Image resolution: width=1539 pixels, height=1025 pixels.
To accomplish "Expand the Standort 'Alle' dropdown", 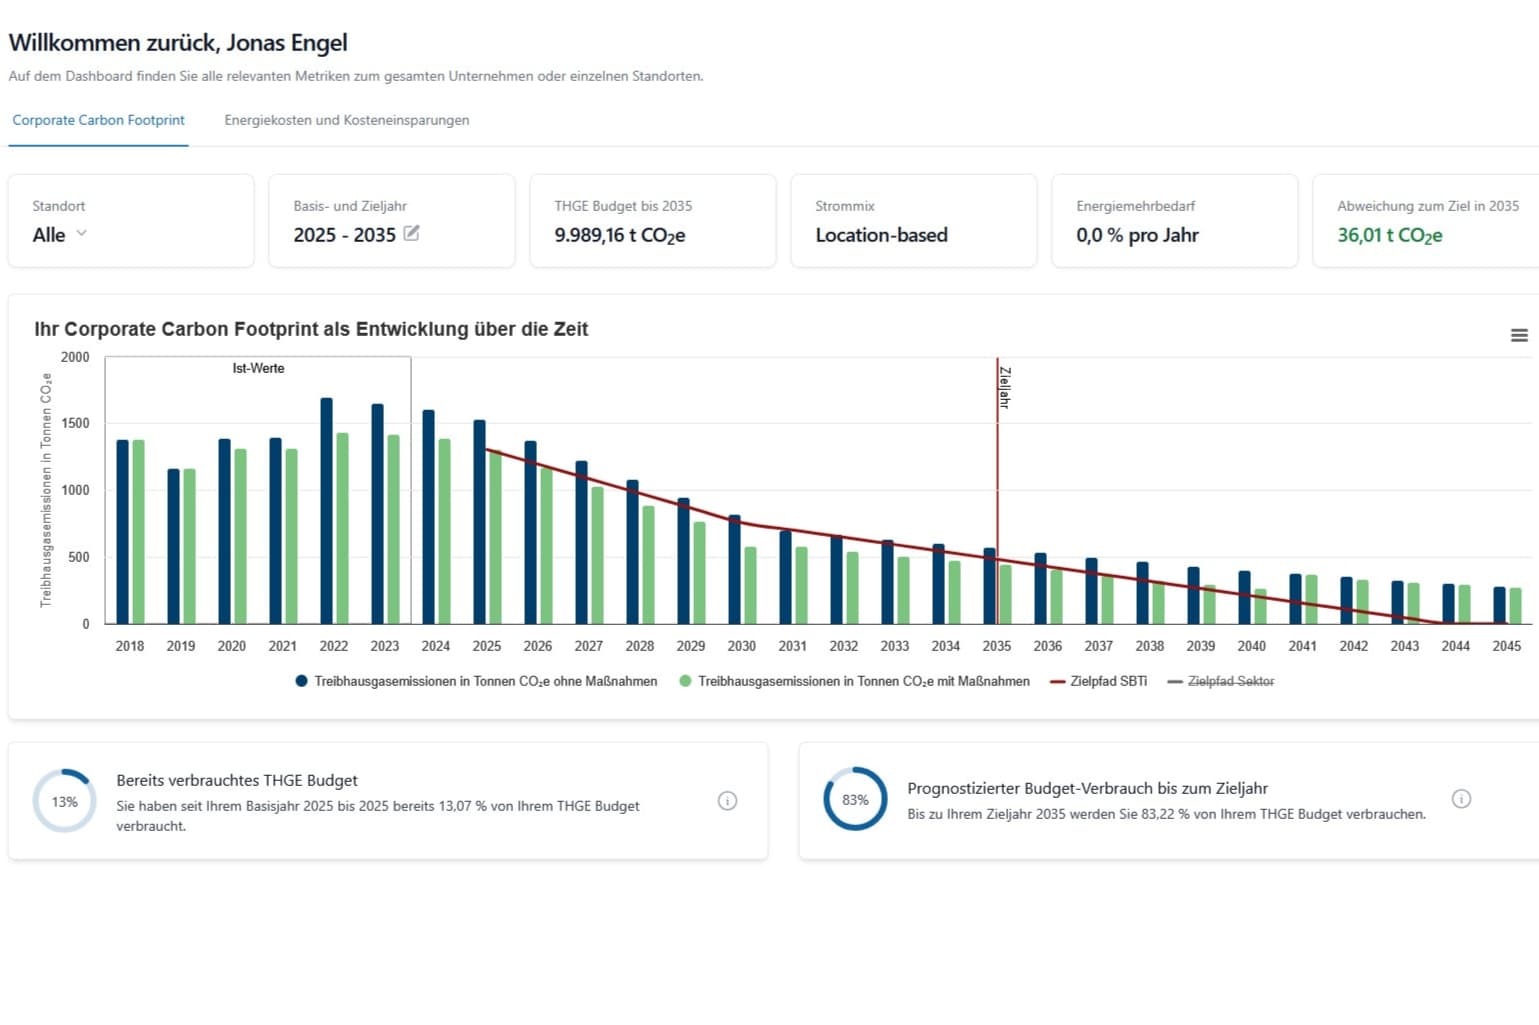I will [60, 235].
